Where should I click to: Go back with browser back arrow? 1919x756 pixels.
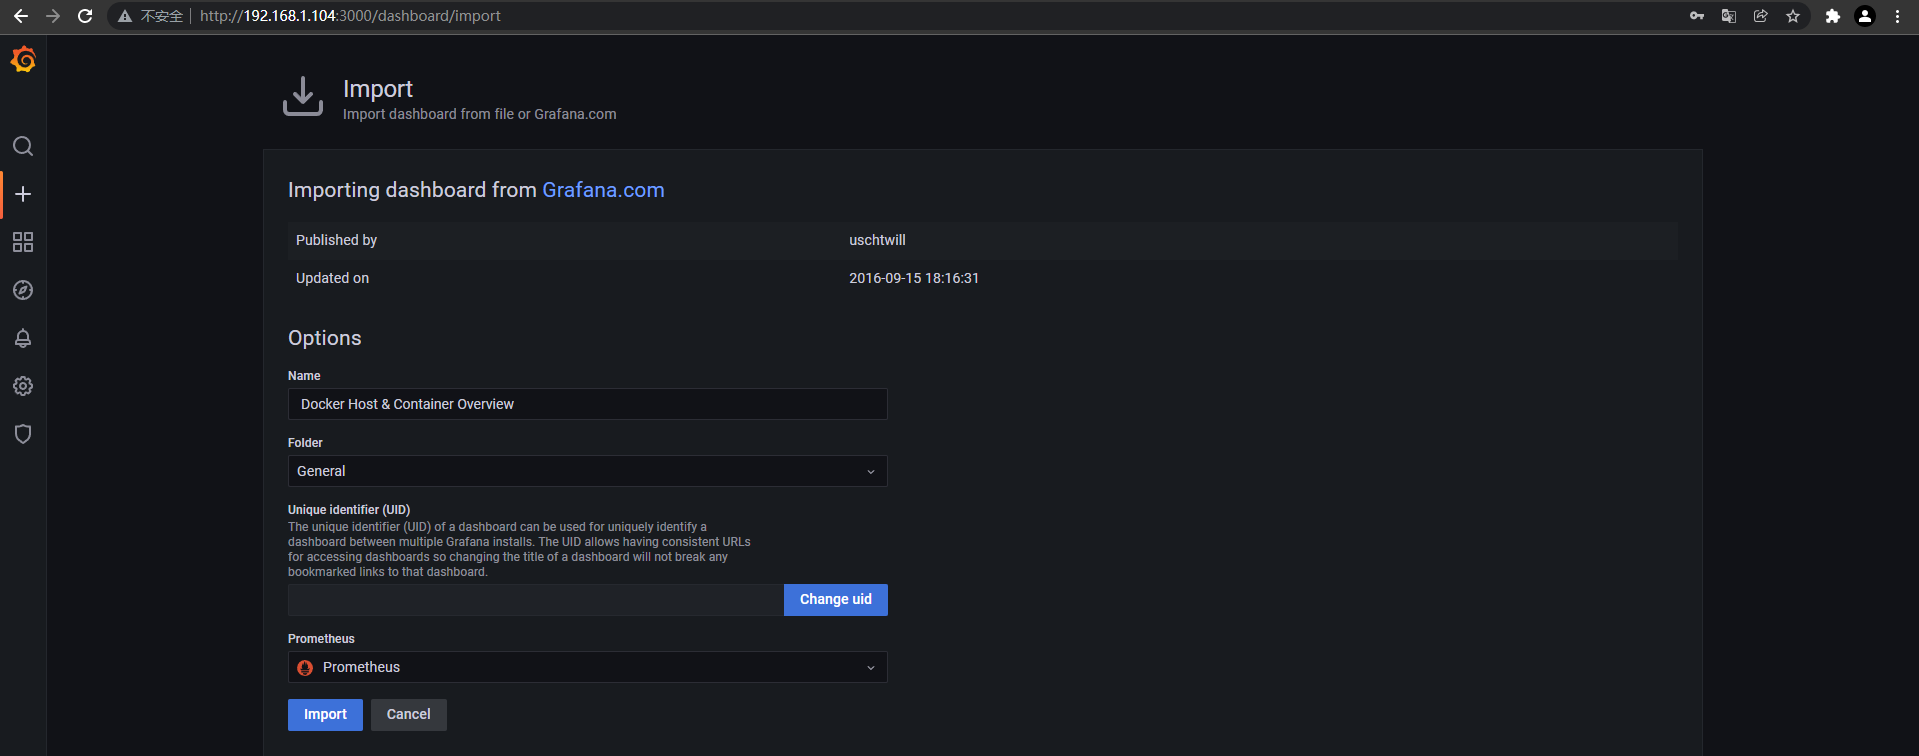coord(21,16)
